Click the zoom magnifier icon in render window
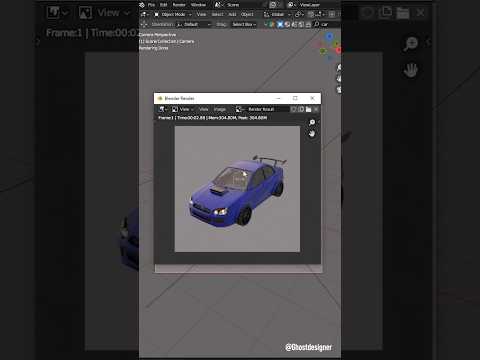This screenshot has height=360, width=480. [x=312, y=122]
